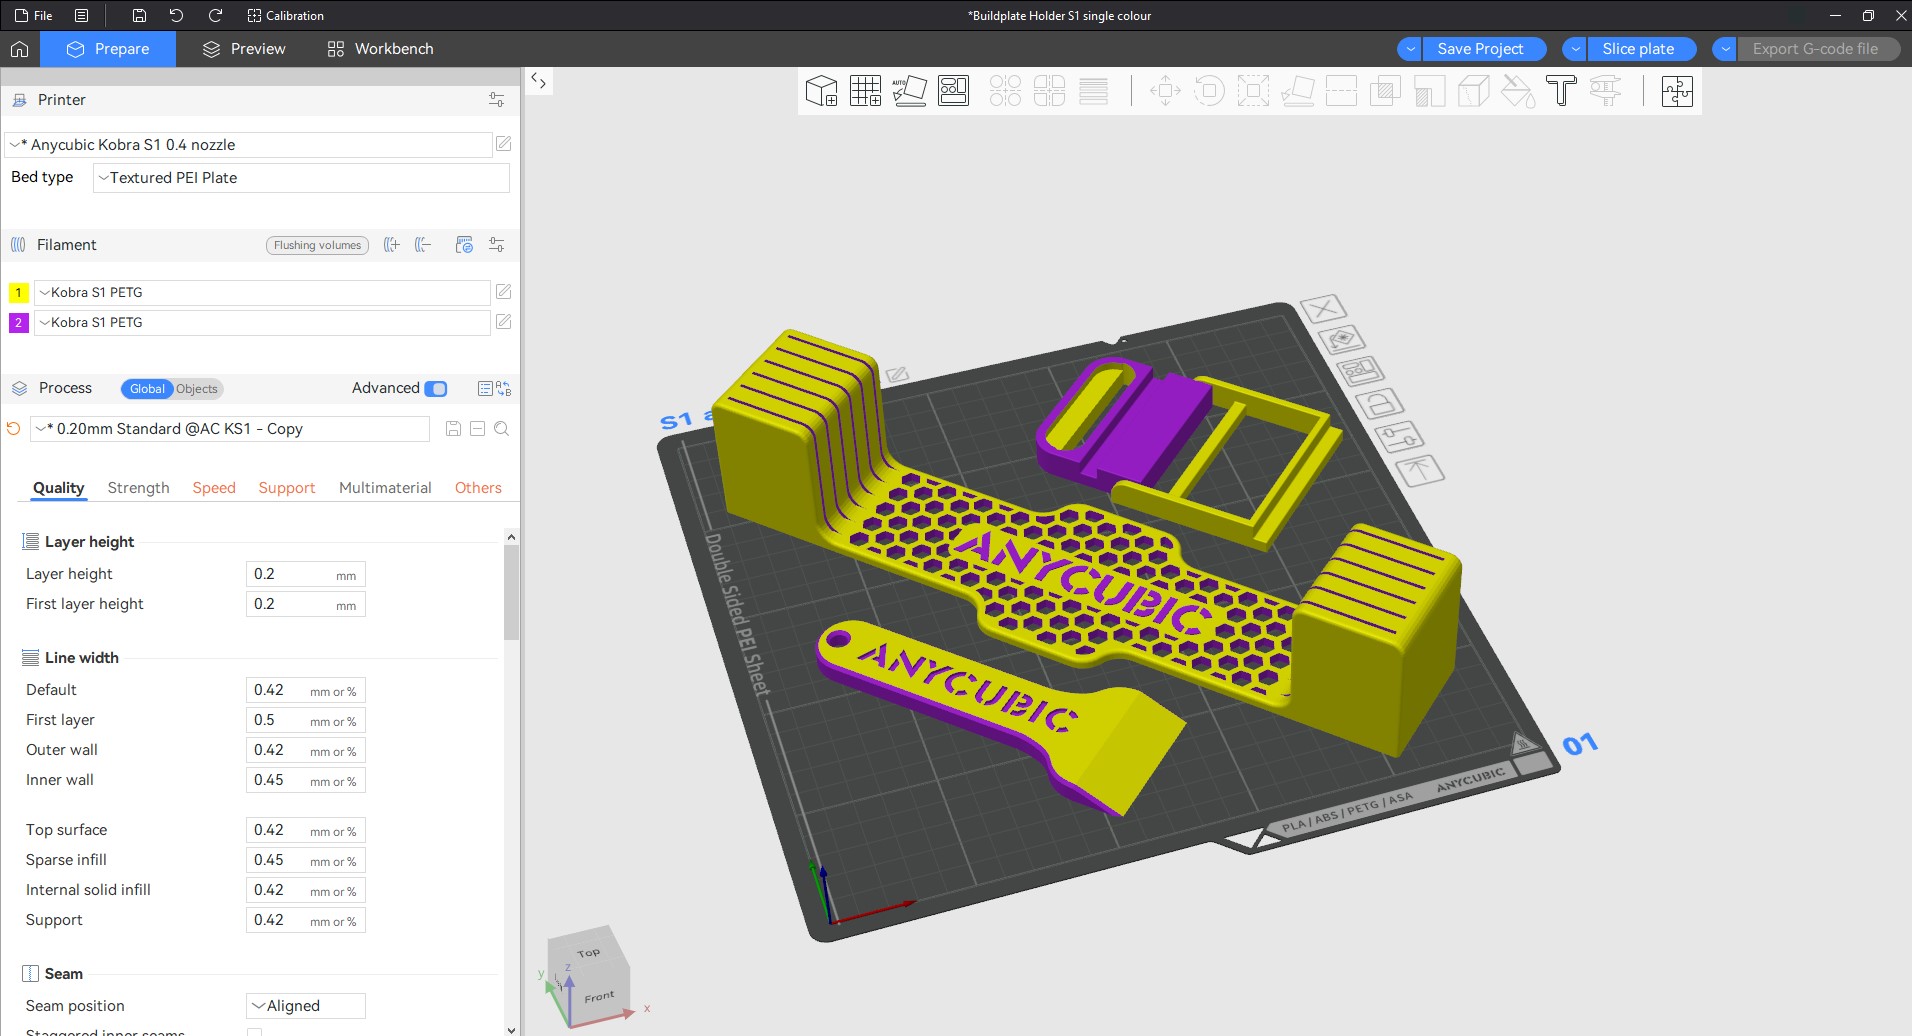Switch process scope to Objects
The height and width of the screenshot is (1036, 1912).
197,389
